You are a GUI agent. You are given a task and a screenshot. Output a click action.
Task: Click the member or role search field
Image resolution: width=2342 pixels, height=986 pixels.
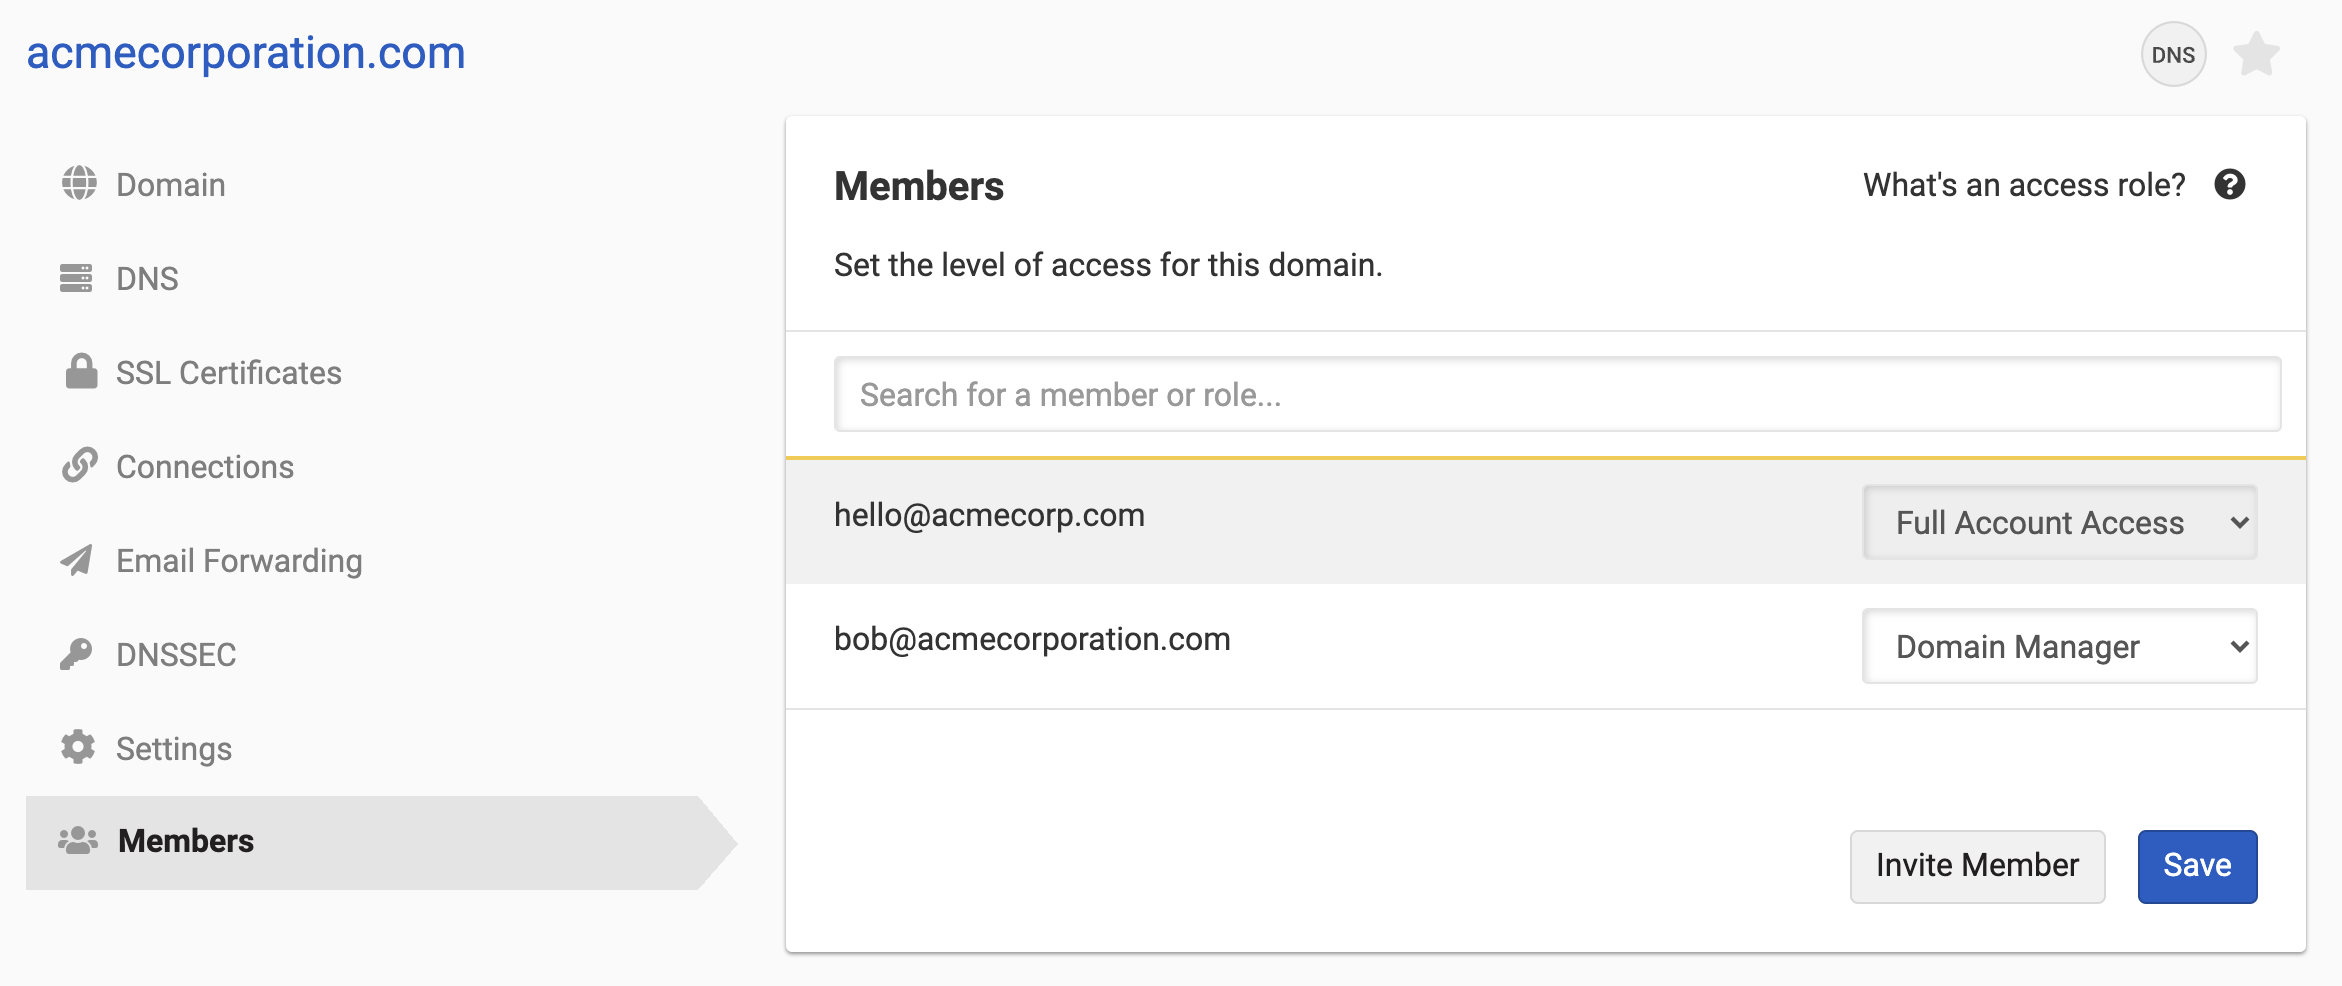1557,395
